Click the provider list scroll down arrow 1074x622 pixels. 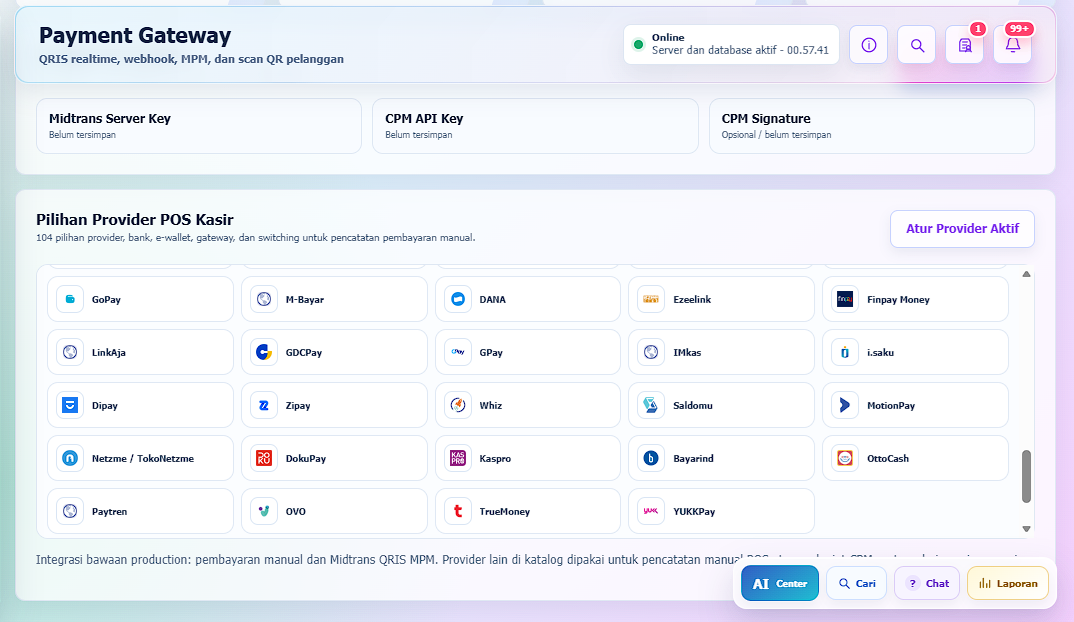[1026, 529]
